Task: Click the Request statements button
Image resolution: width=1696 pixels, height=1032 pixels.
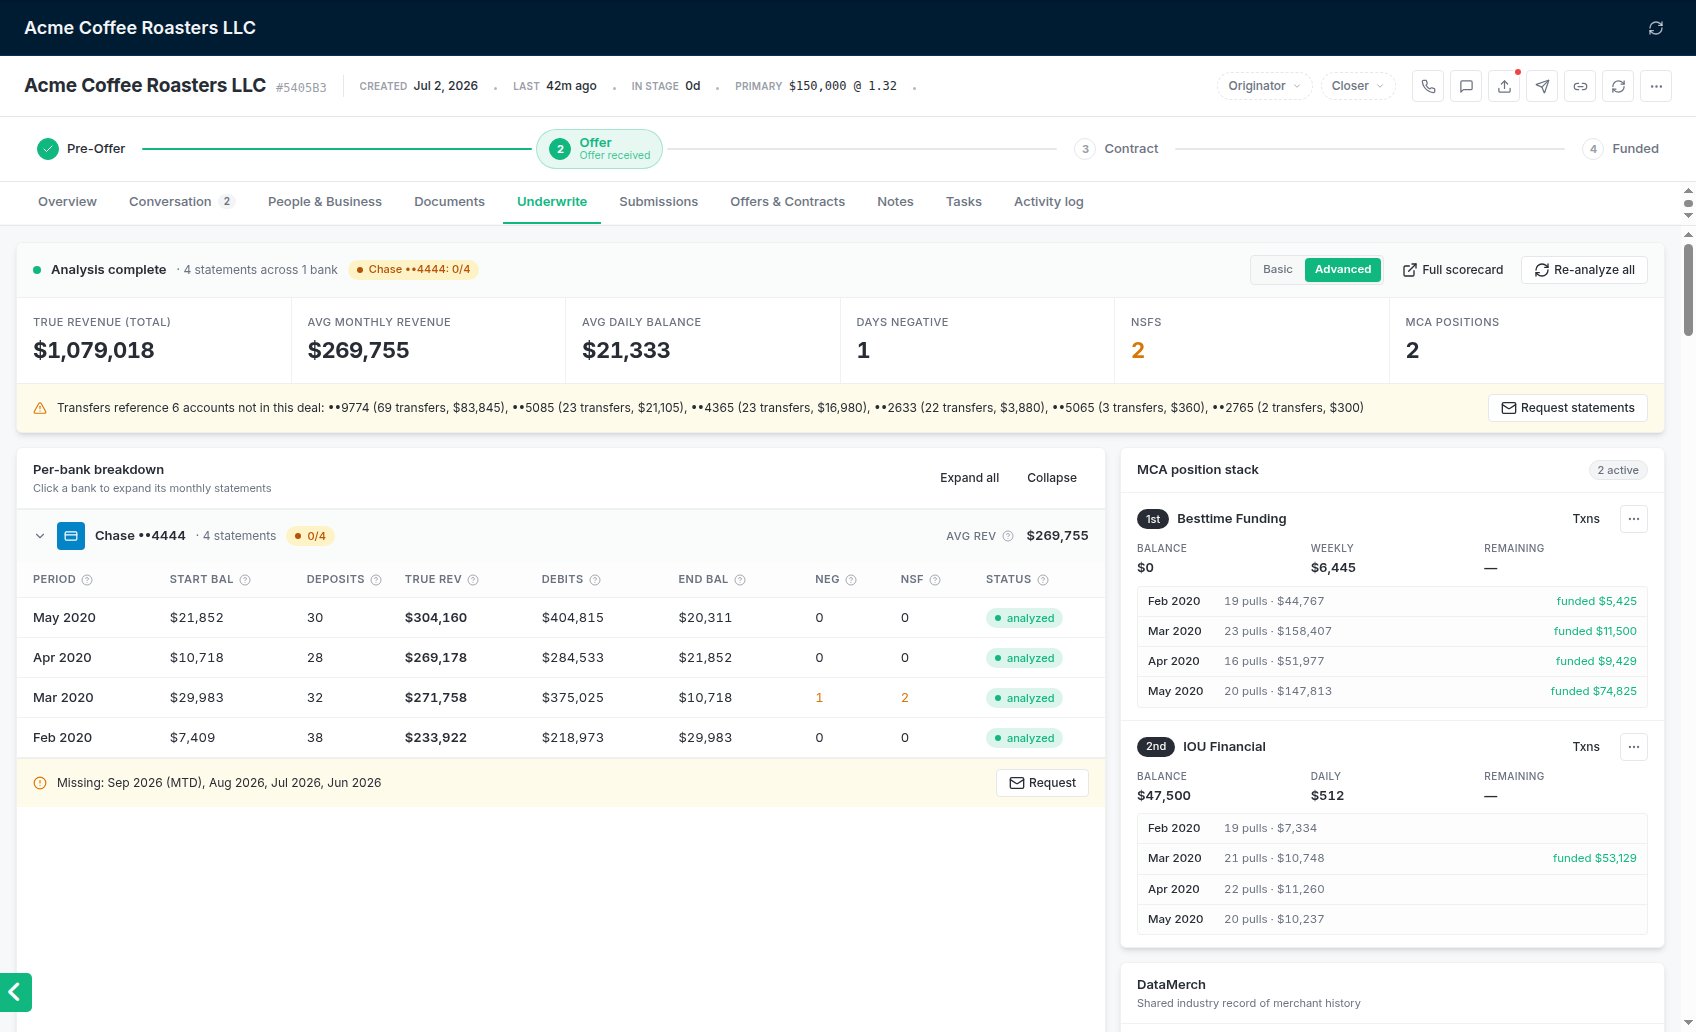Action: tap(1568, 408)
